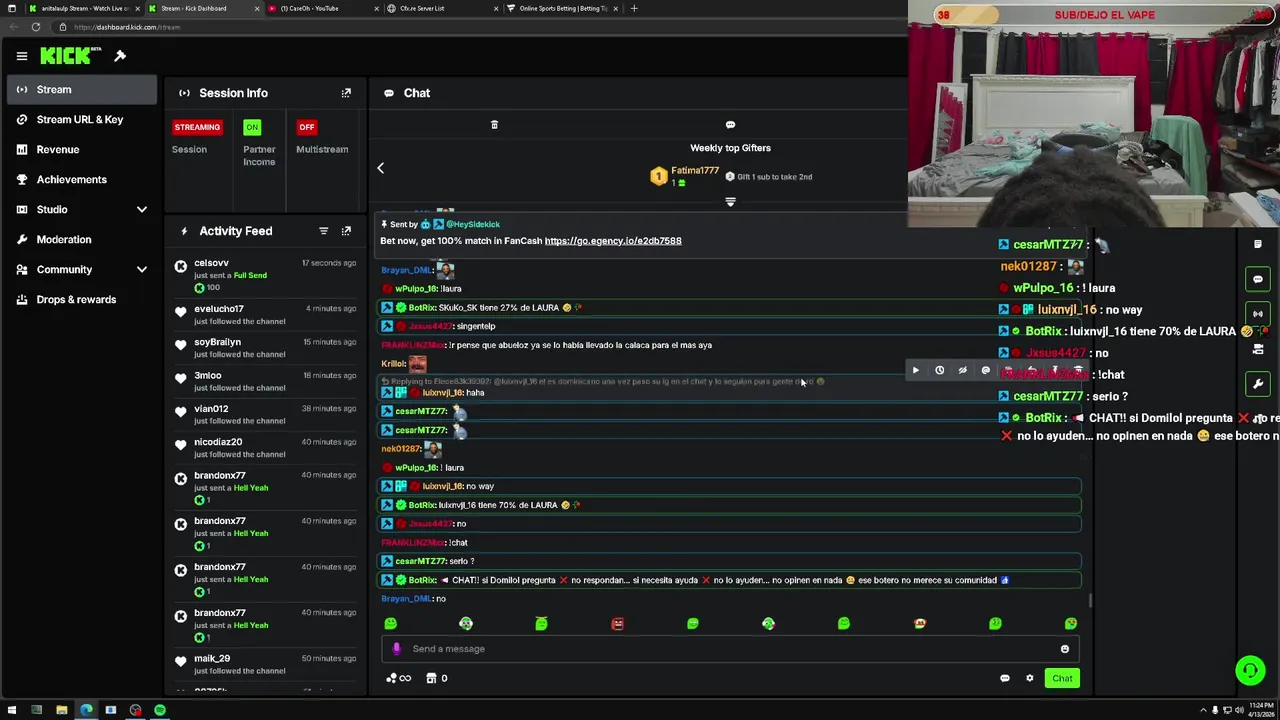Focus the Send a message field
The image size is (1280, 720).
[x=730, y=649]
